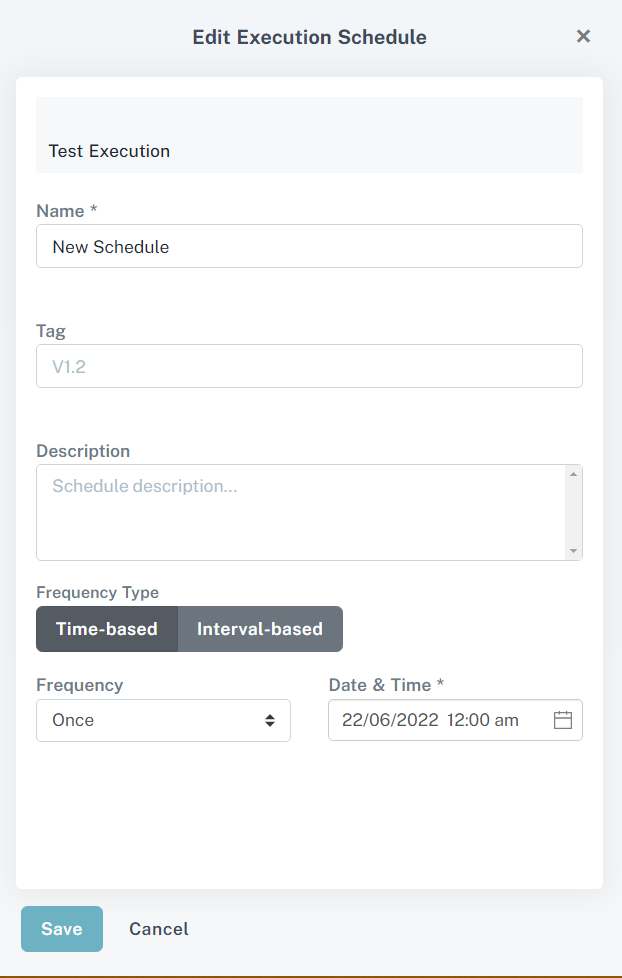Screen dimensions: 622x978
Task: Select the date value 22/06/2022
Action: point(390,720)
